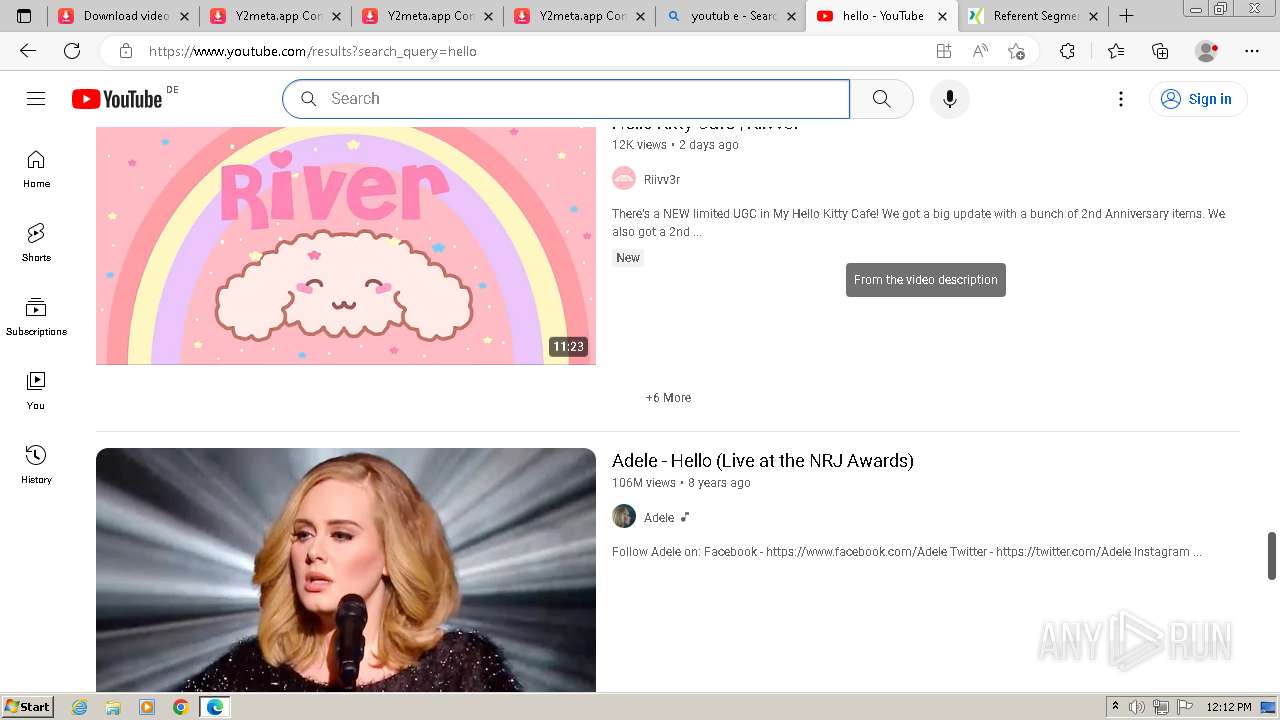Open Subscriptions in the sidebar
The height and width of the screenshot is (720, 1280).
point(36,317)
